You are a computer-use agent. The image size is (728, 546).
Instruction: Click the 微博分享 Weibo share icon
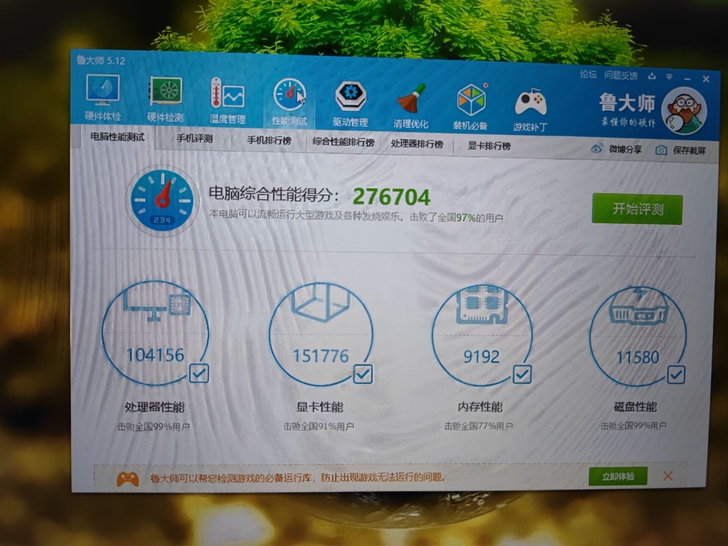(x=597, y=148)
